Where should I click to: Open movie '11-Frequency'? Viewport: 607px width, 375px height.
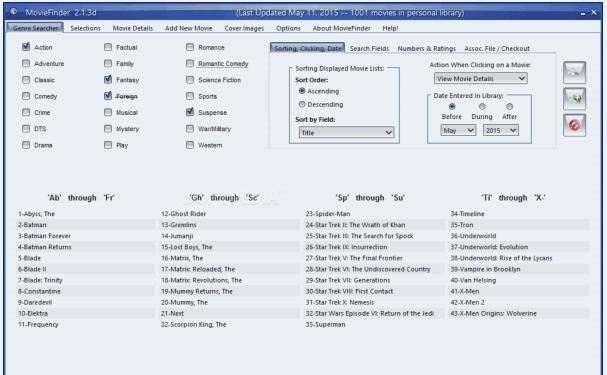(38, 324)
